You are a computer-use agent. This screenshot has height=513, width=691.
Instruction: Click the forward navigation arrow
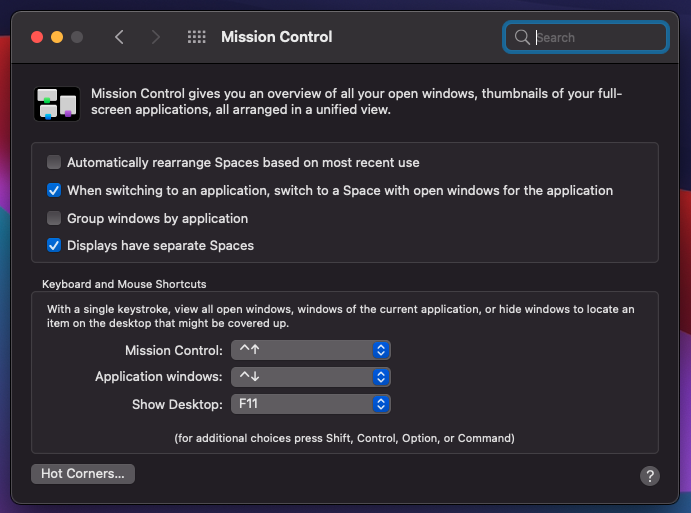pos(155,37)
